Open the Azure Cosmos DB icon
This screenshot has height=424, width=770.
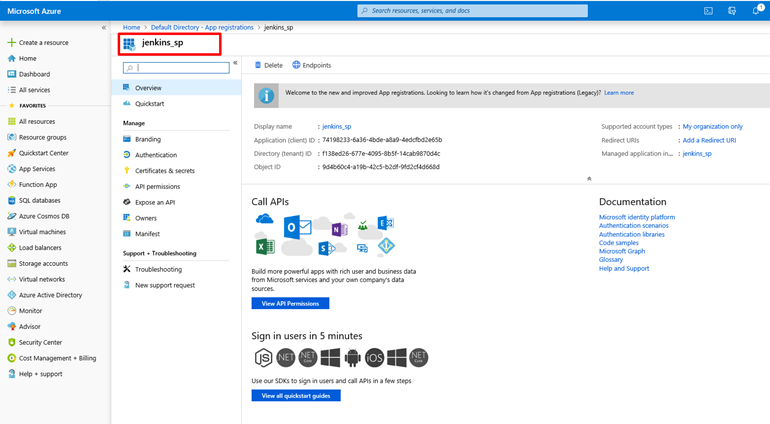click(x=12, y=216)
